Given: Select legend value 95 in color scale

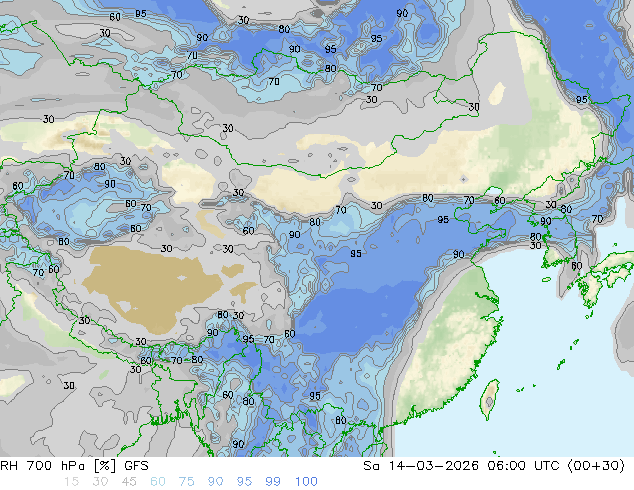Looking at the screenshot, I should [244, 482].
